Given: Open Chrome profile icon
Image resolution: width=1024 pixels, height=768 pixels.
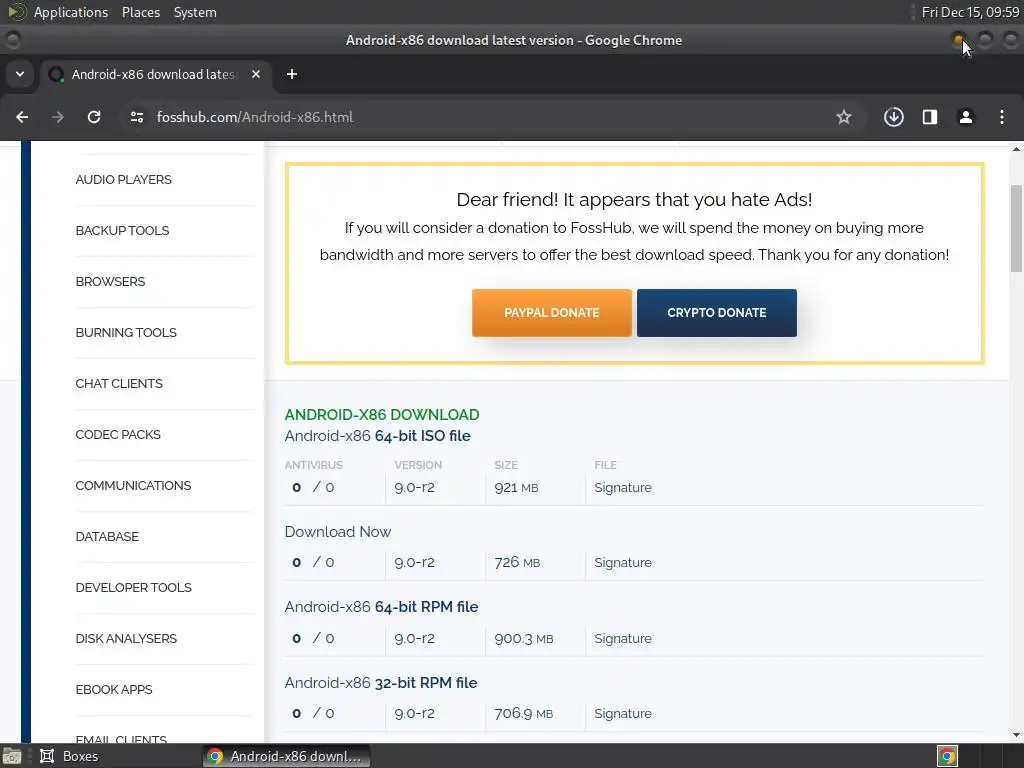Looking at the screenshot, I should 966,117.
